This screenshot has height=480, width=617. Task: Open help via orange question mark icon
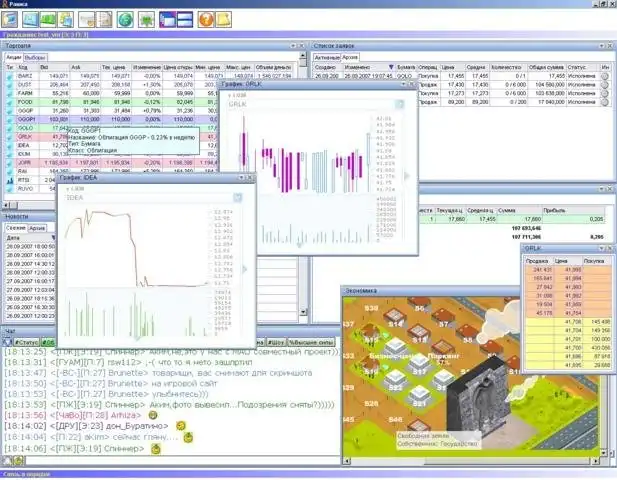coord(206,19)
